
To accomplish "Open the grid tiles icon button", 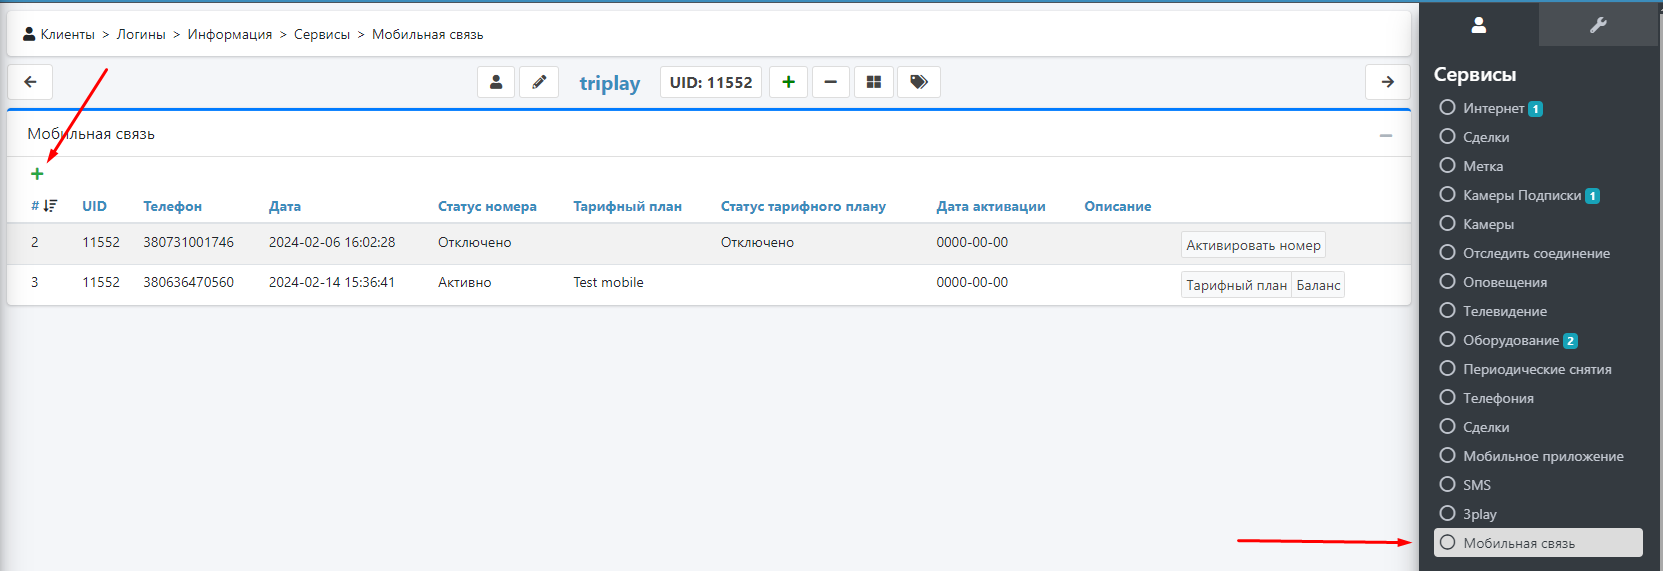I will point(874,82).
